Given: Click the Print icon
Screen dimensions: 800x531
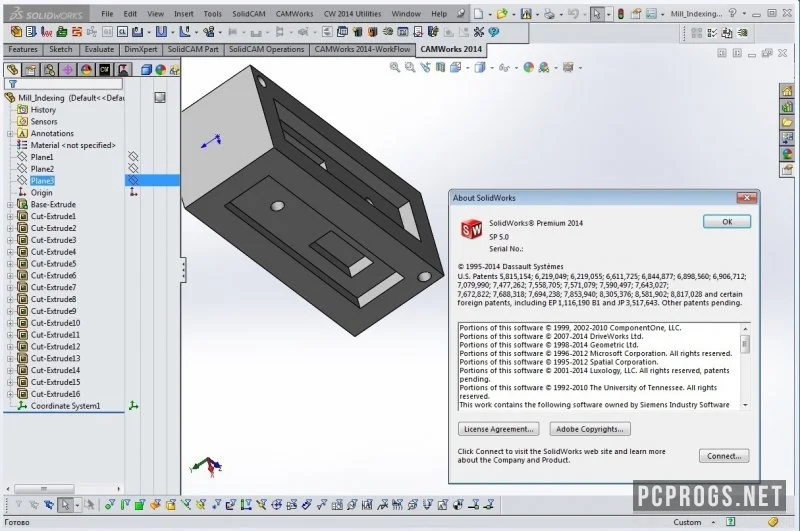Looking at the screenshot, I should pos(549,14).
